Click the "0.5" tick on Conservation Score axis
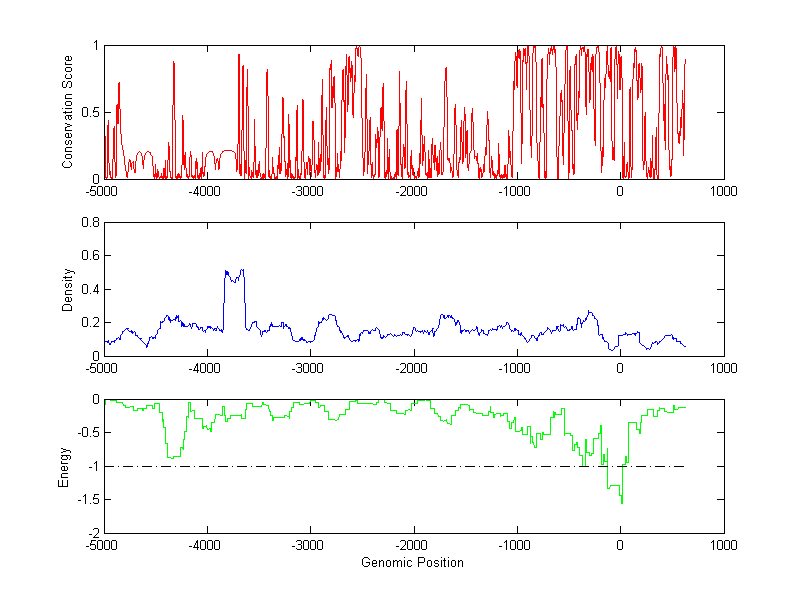Viewport: 800px width, 599px height. coord(88,112)
